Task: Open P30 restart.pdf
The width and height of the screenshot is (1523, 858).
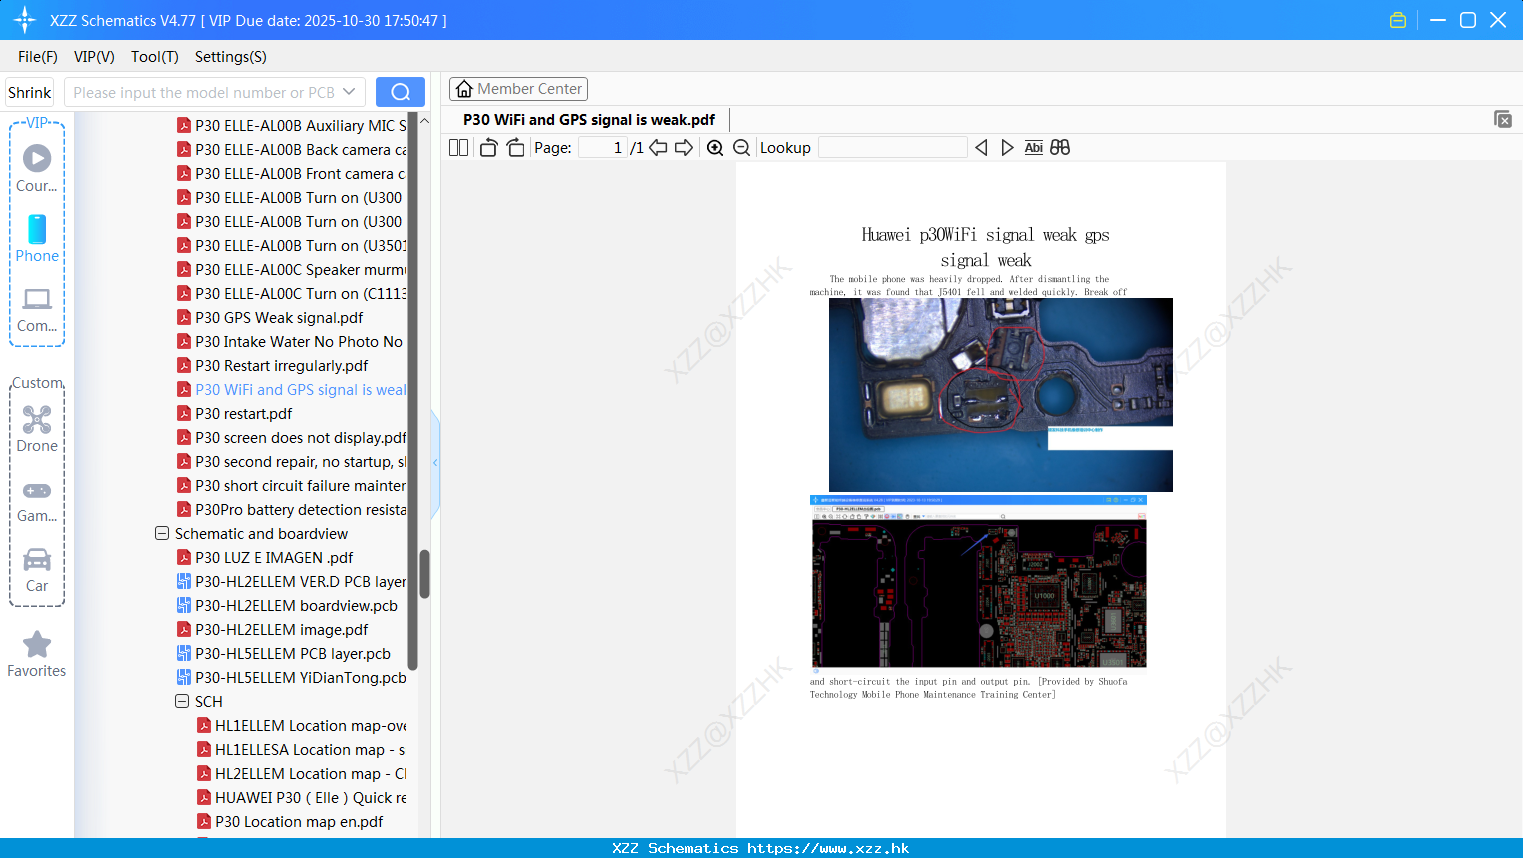Action: pos(235,414)
